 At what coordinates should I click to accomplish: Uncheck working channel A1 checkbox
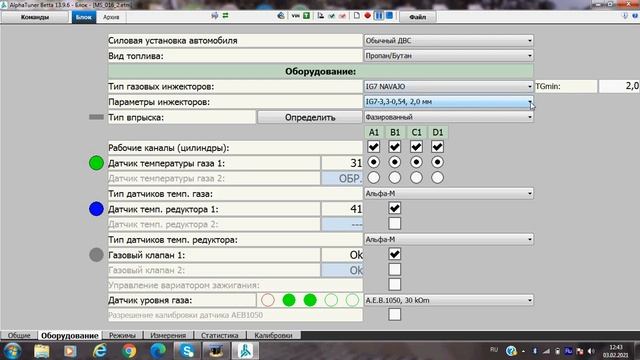(373, 147)
